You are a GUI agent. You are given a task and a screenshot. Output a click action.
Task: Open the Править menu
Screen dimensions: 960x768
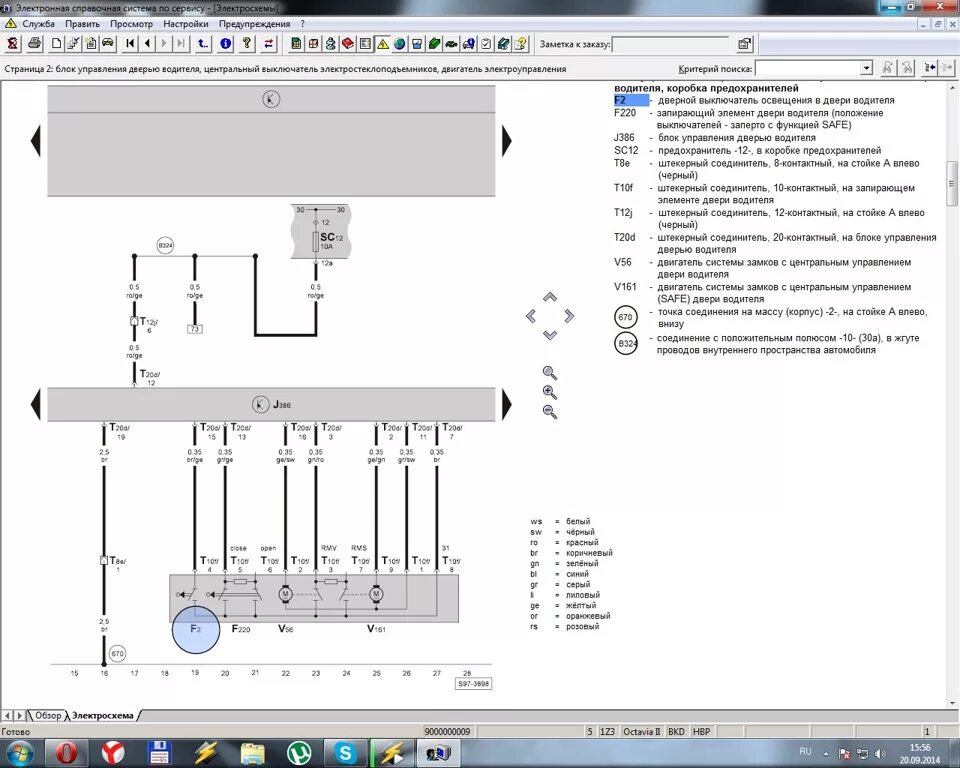[82, 24]
